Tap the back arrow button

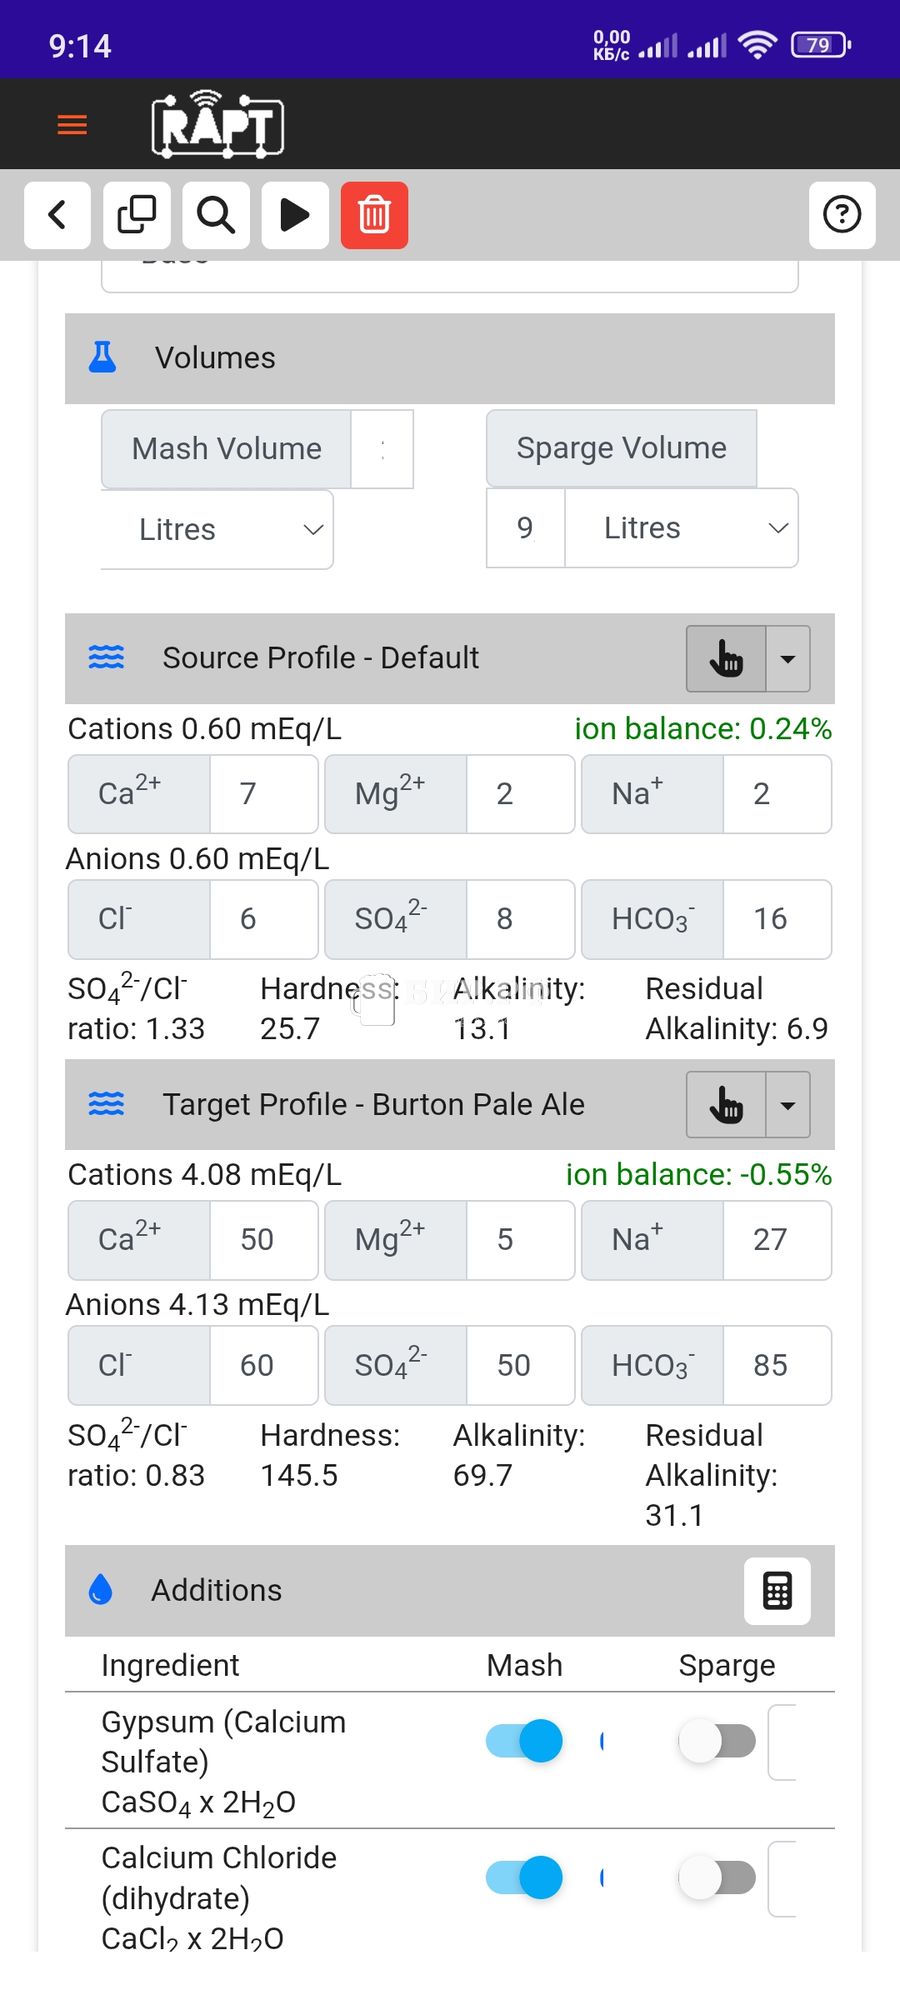pos(57,215)
